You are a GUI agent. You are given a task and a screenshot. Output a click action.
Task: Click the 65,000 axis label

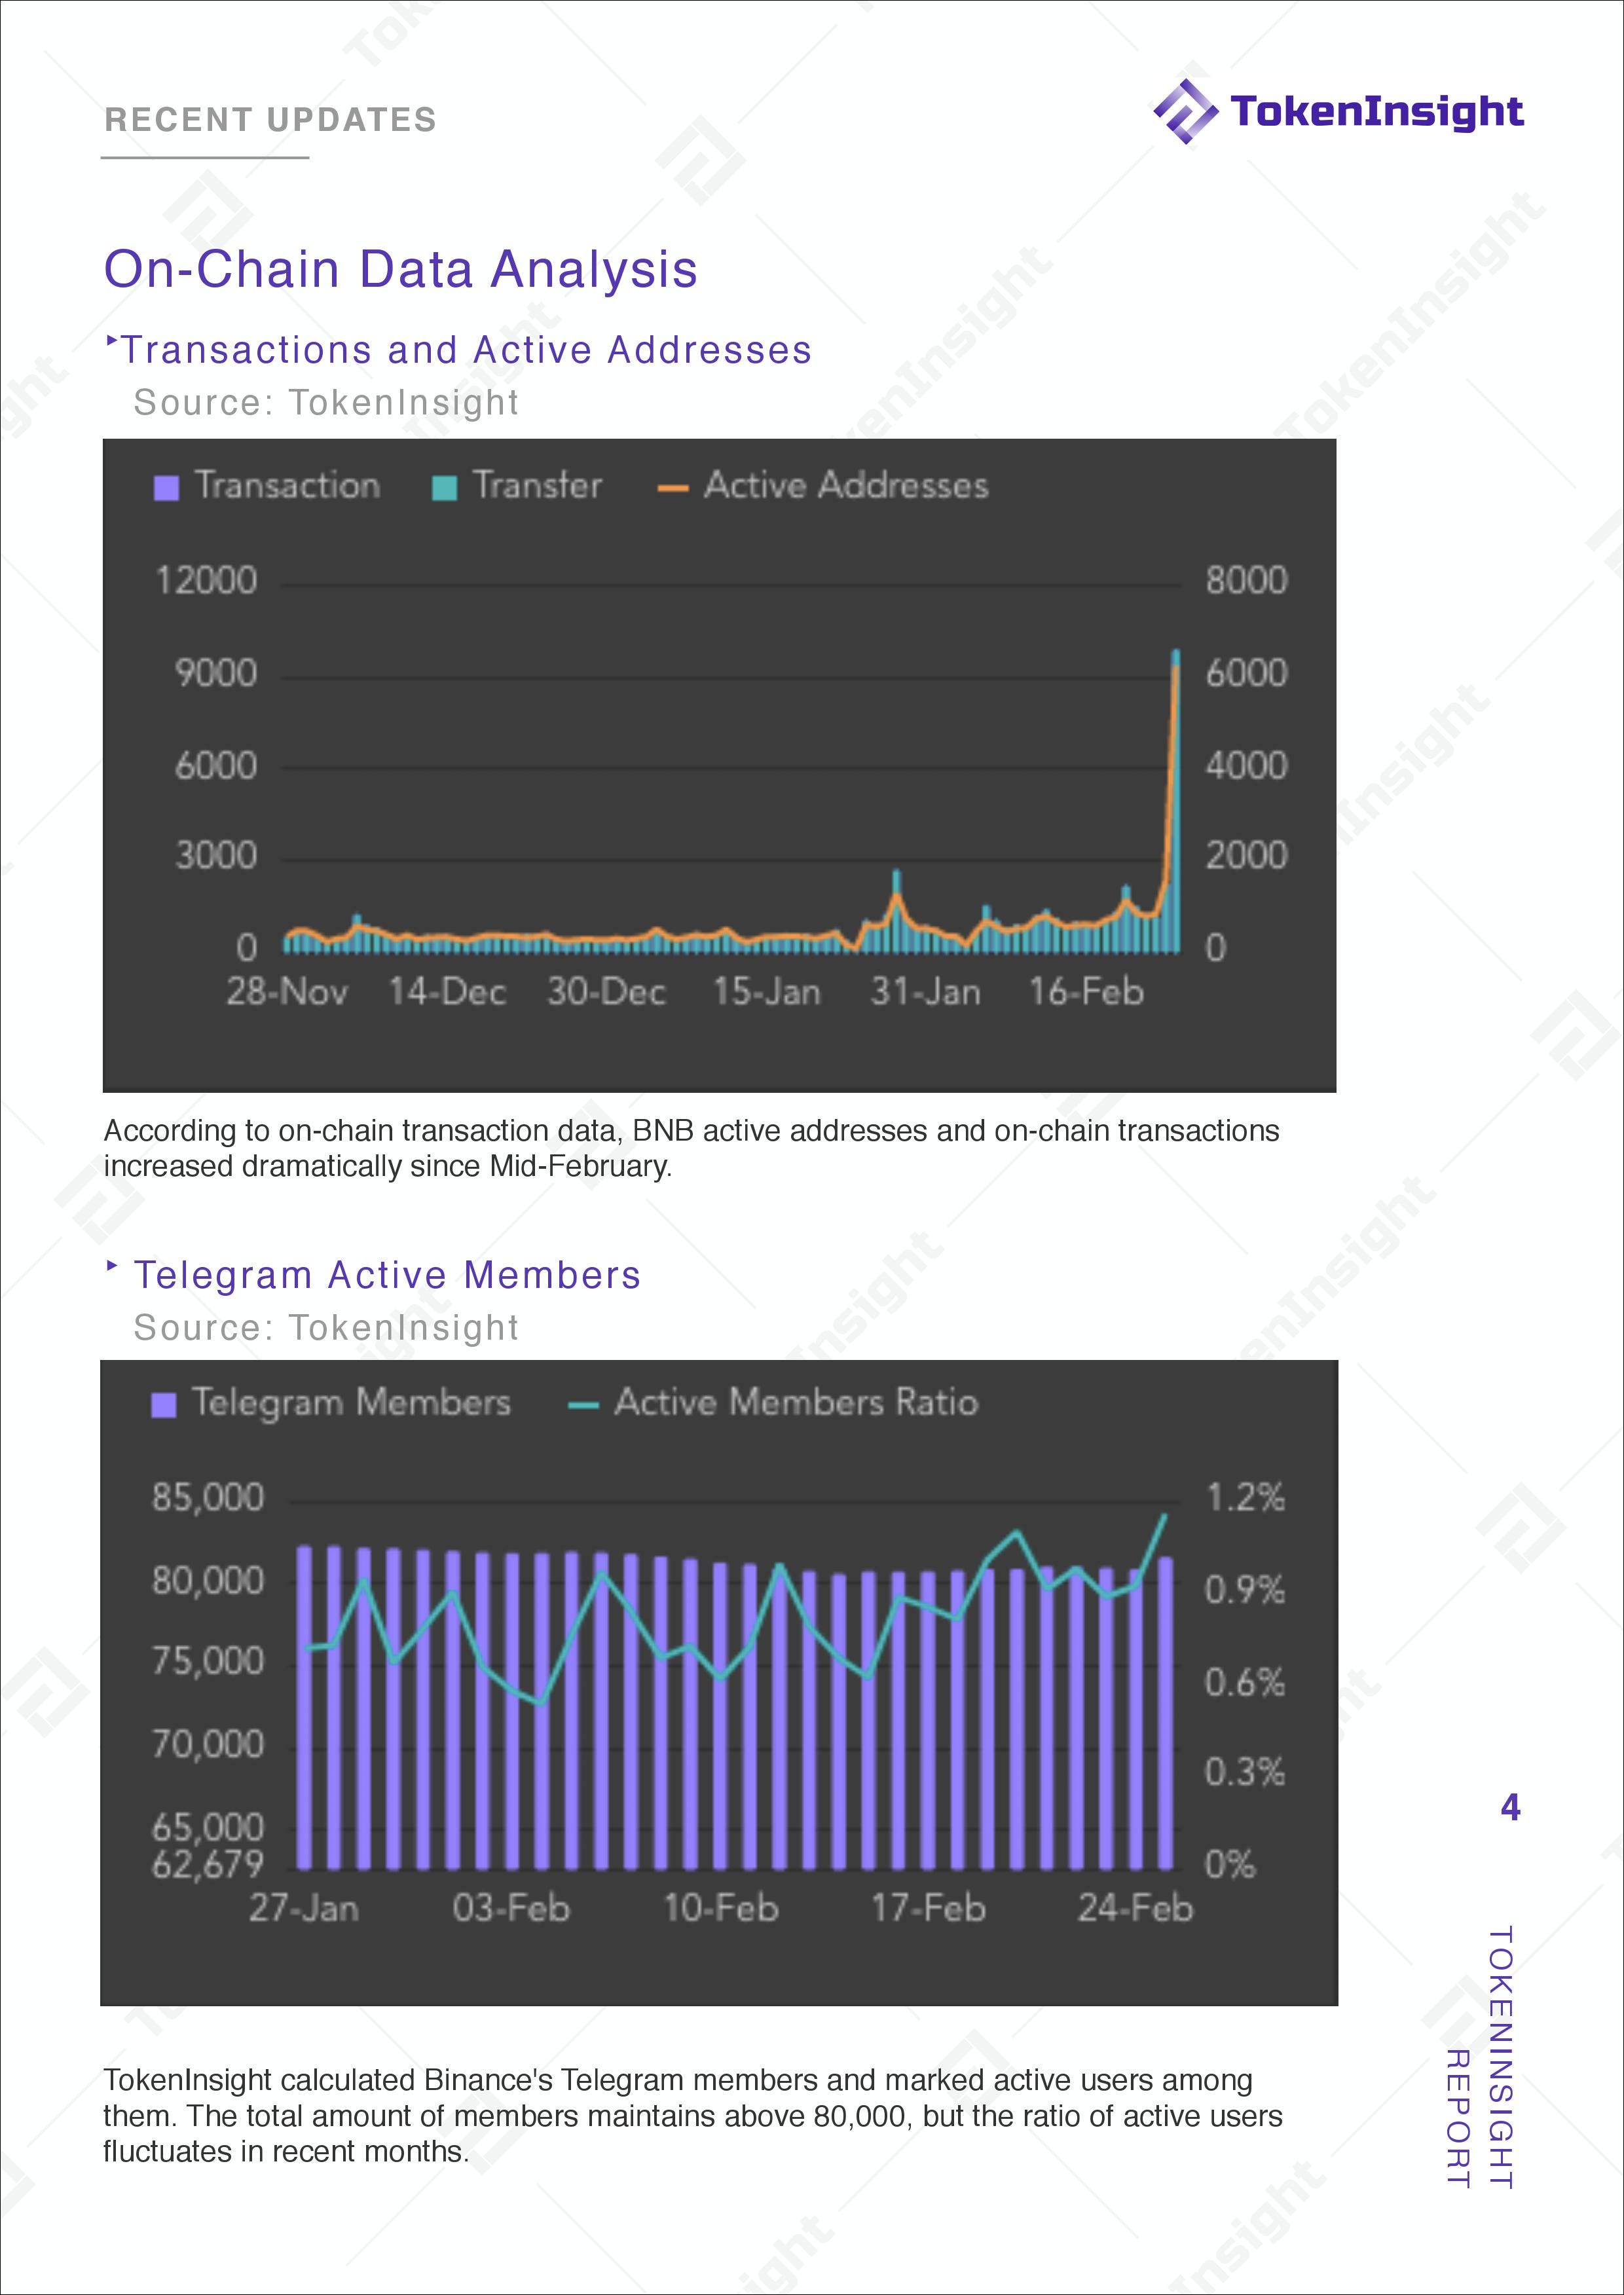click(x=208, y=1828)
